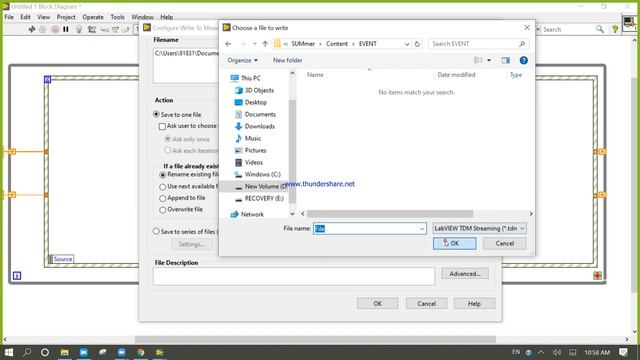
Task: Click the search magnifier in LabVIEW toolbar
Action: pyautogui.click(x=600, y=29)
